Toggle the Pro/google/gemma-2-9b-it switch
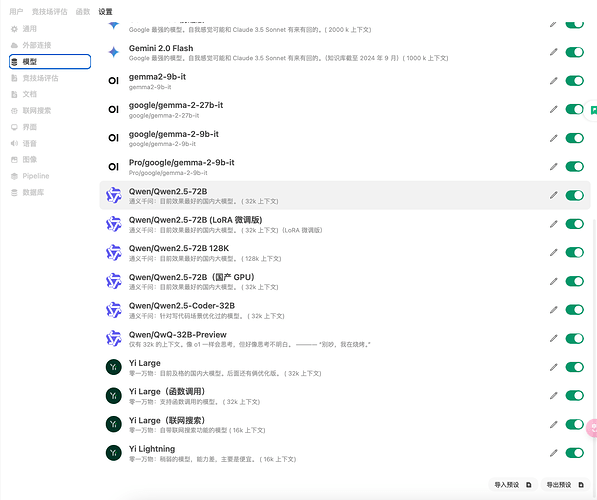The image size is (597, 500). (x=575, y=167)
